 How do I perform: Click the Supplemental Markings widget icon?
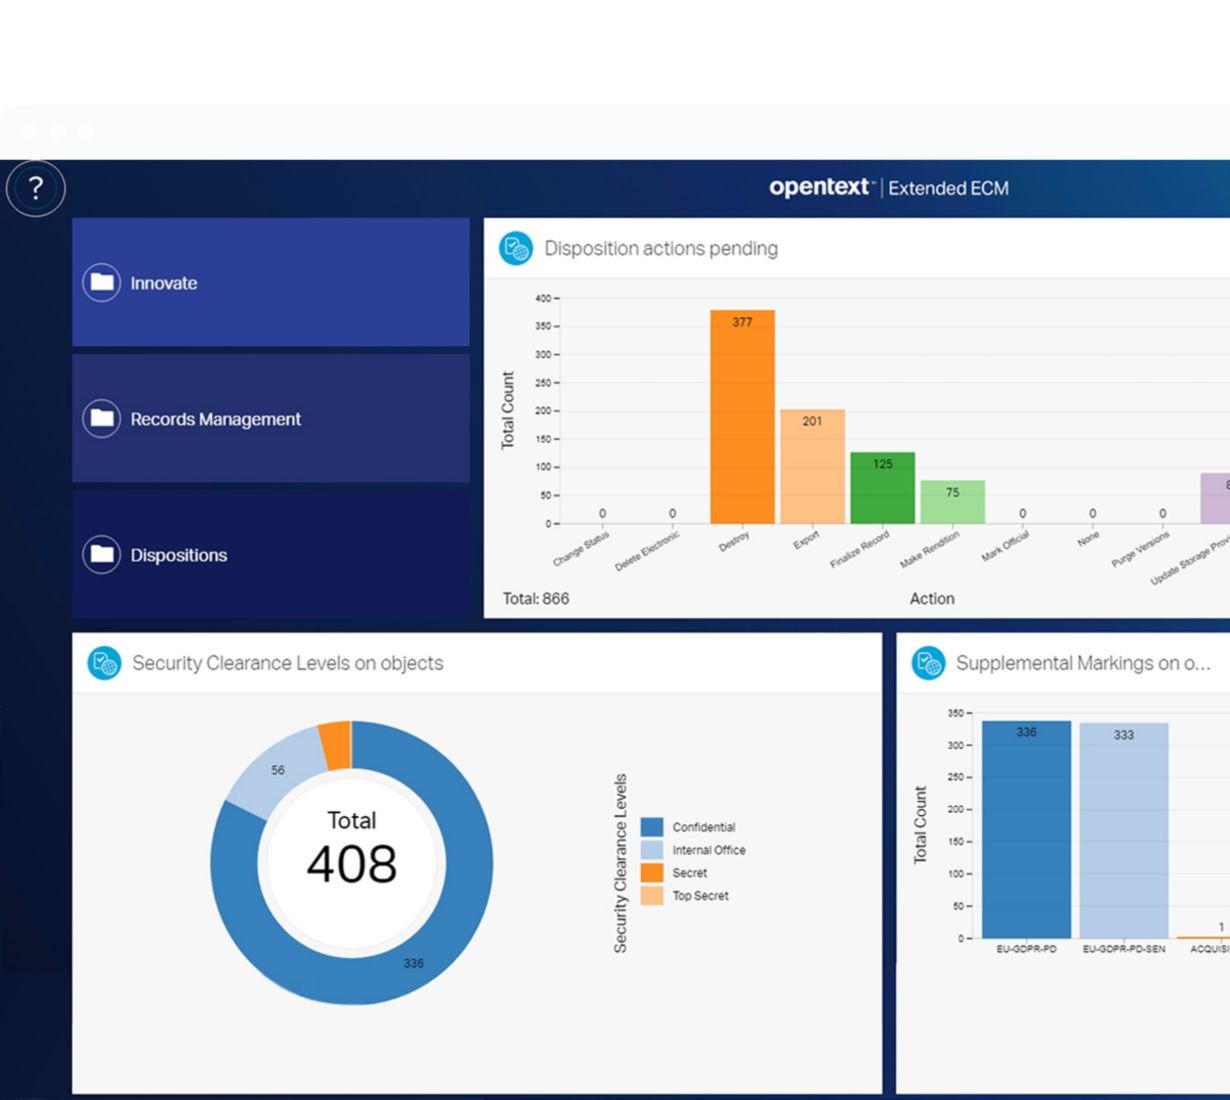click(928, 663)
